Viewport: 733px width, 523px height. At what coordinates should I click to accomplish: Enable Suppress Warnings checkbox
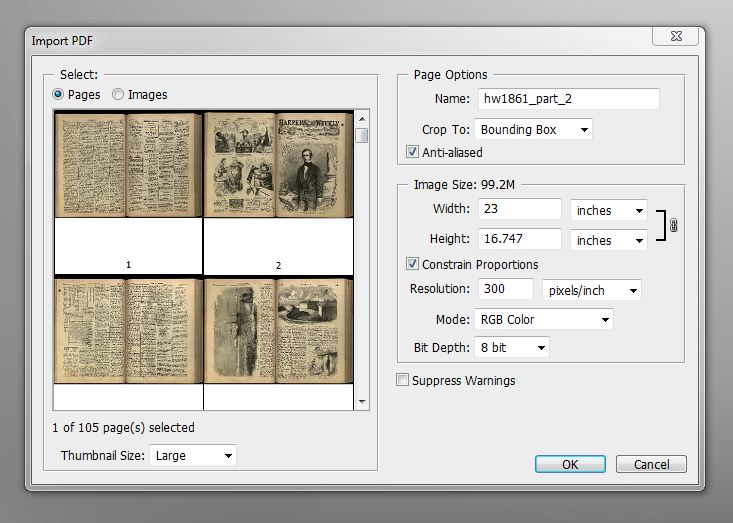[402, 380]
